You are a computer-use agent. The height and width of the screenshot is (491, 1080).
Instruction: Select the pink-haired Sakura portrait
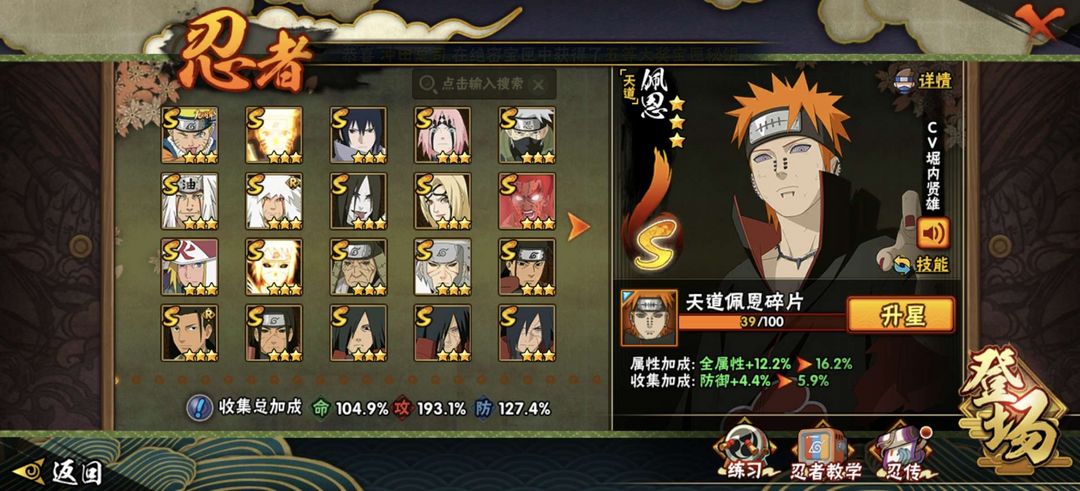pyautogui.click(x=442, y=135)
